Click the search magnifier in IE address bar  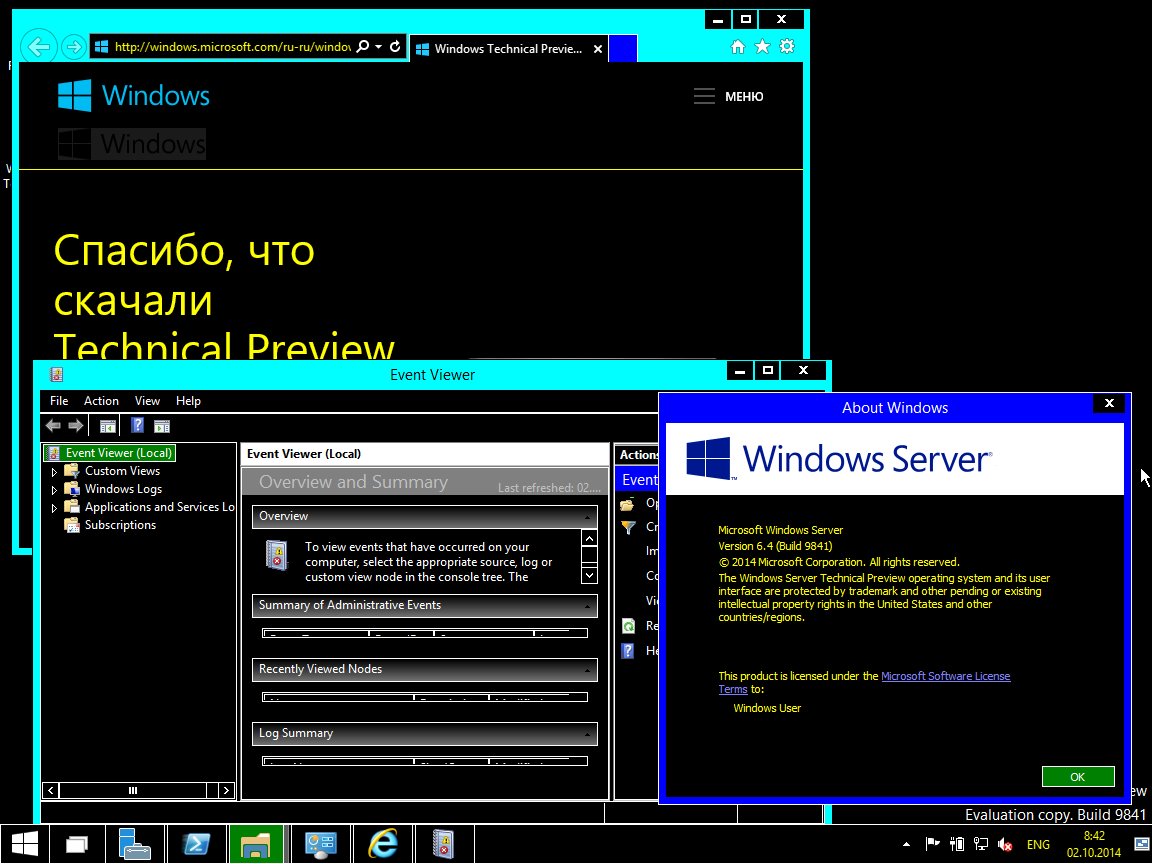tap(362, 46)
